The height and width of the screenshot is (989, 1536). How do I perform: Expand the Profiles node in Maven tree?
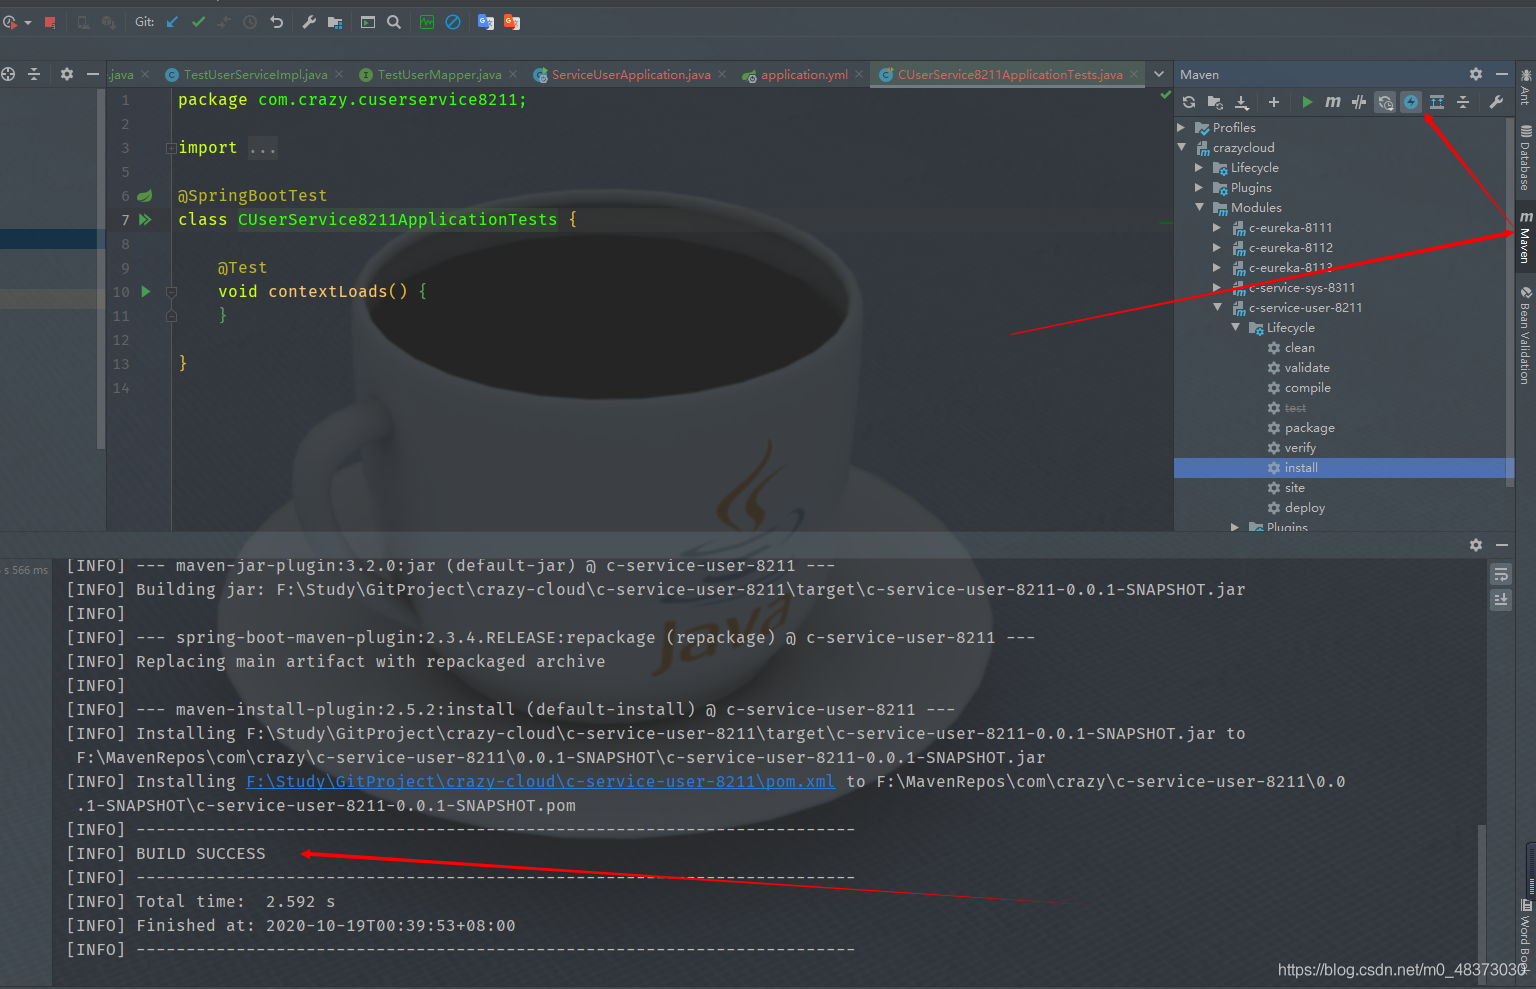click(x=1181, y=128)
